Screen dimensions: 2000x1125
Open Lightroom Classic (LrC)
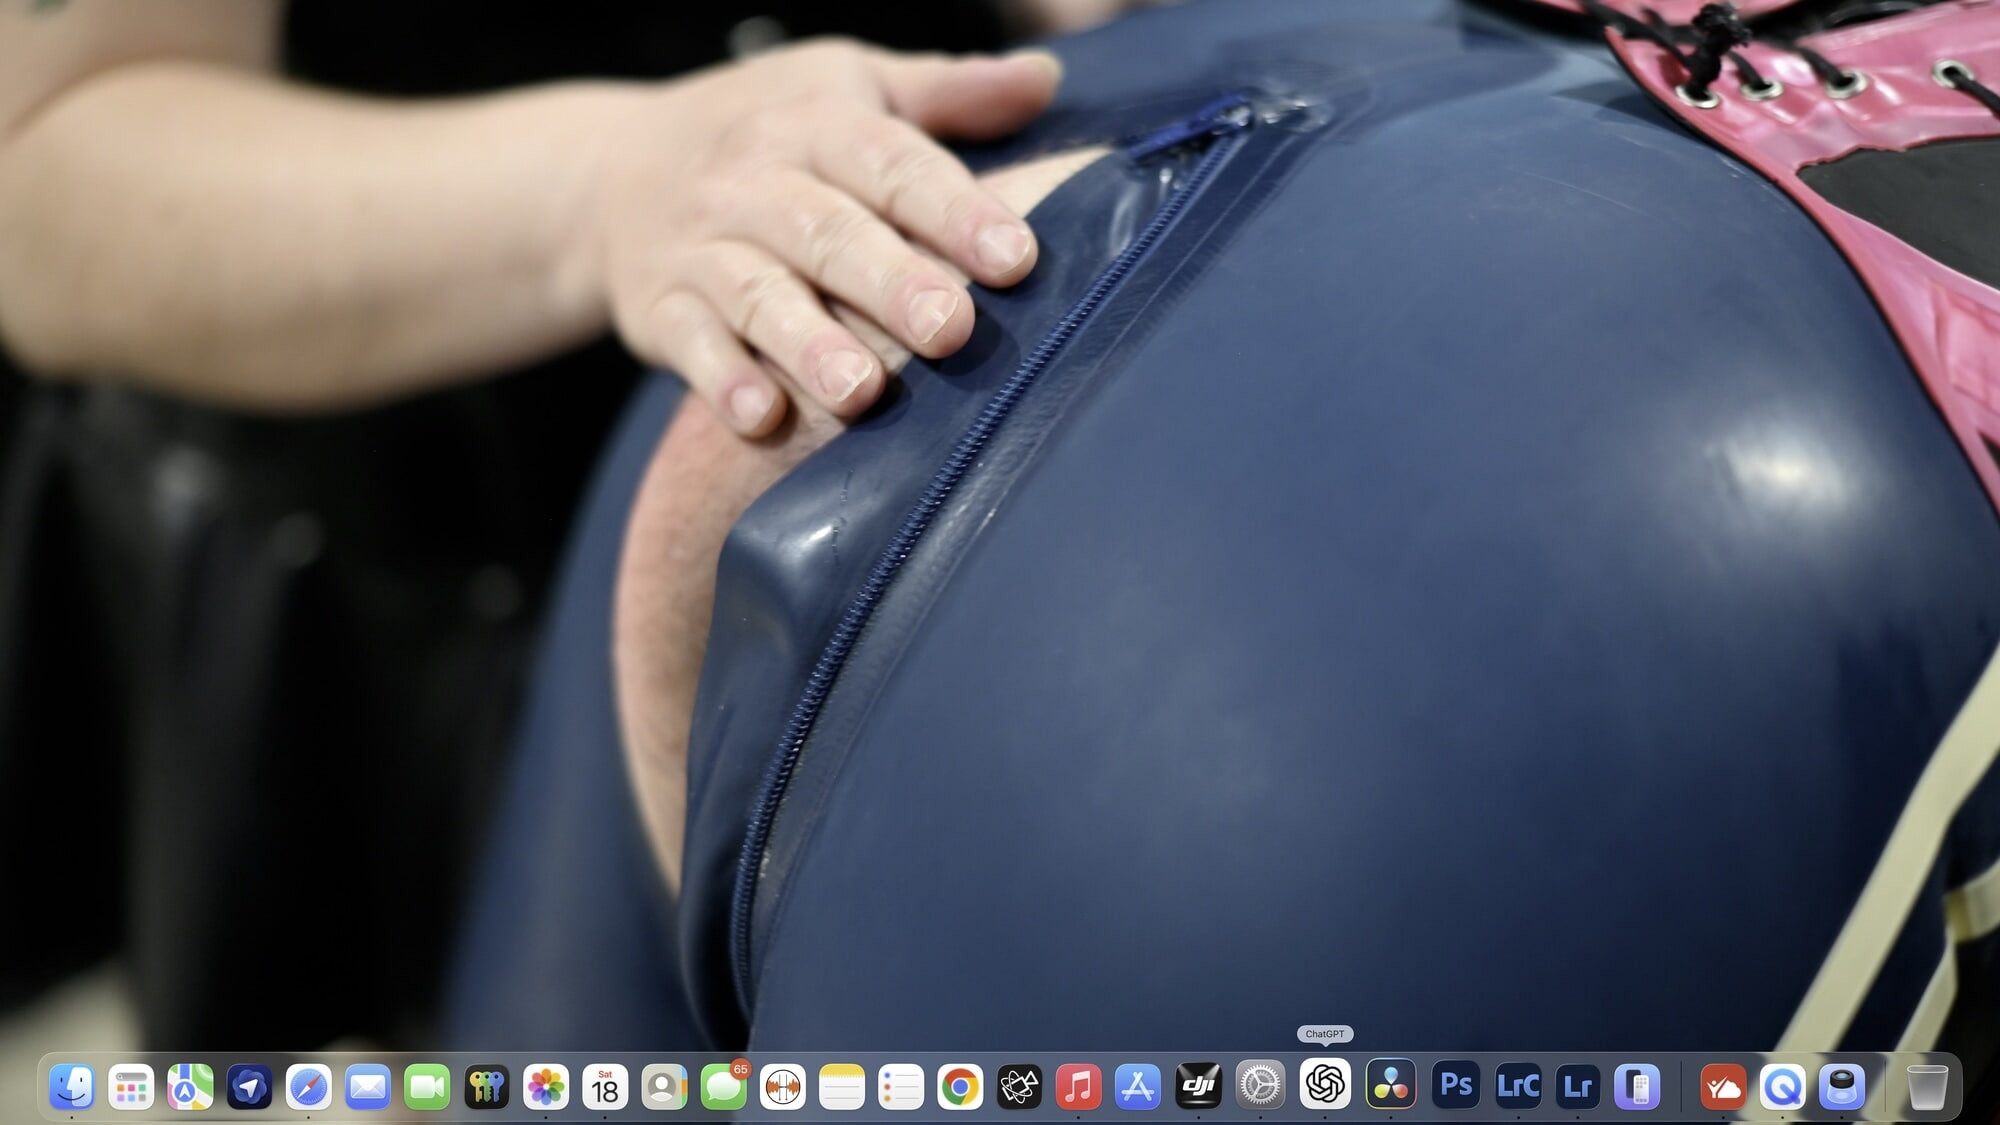point(1517,1086)
